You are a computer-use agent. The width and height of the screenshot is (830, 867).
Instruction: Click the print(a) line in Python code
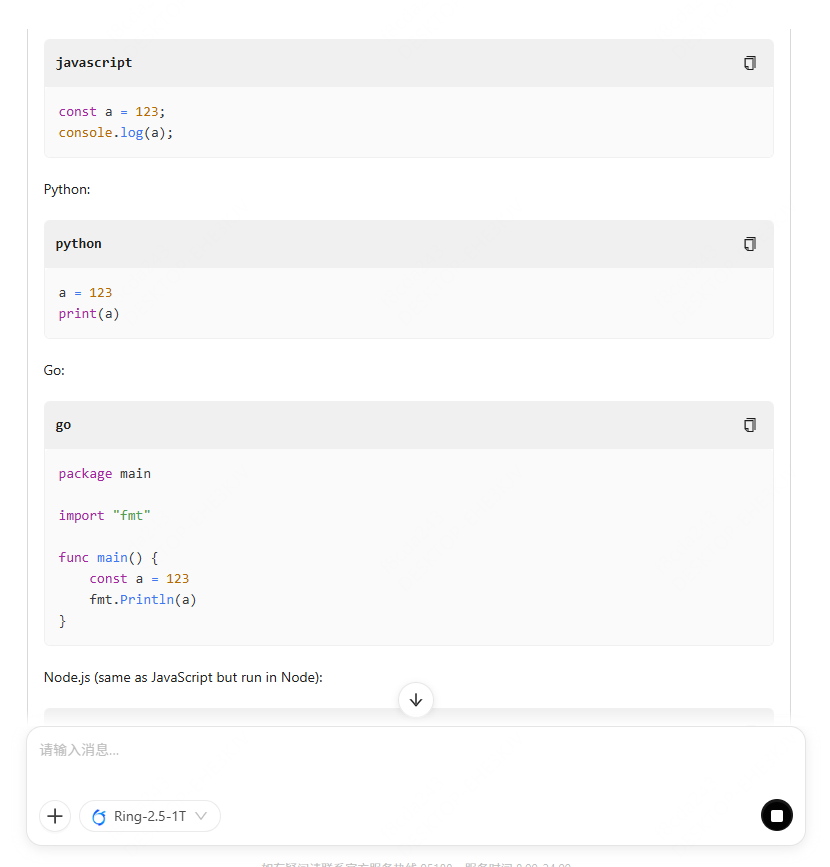89,314
